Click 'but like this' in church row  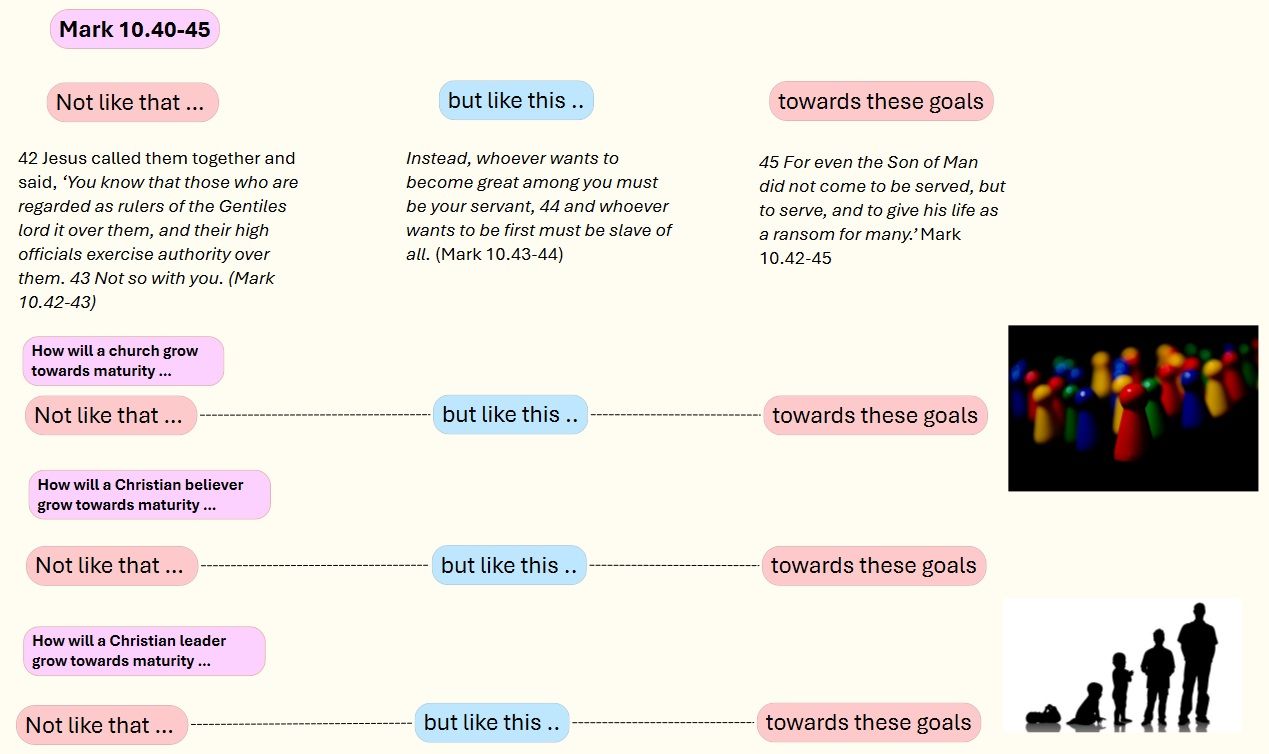pyautogui.click(x=510, y=414)
